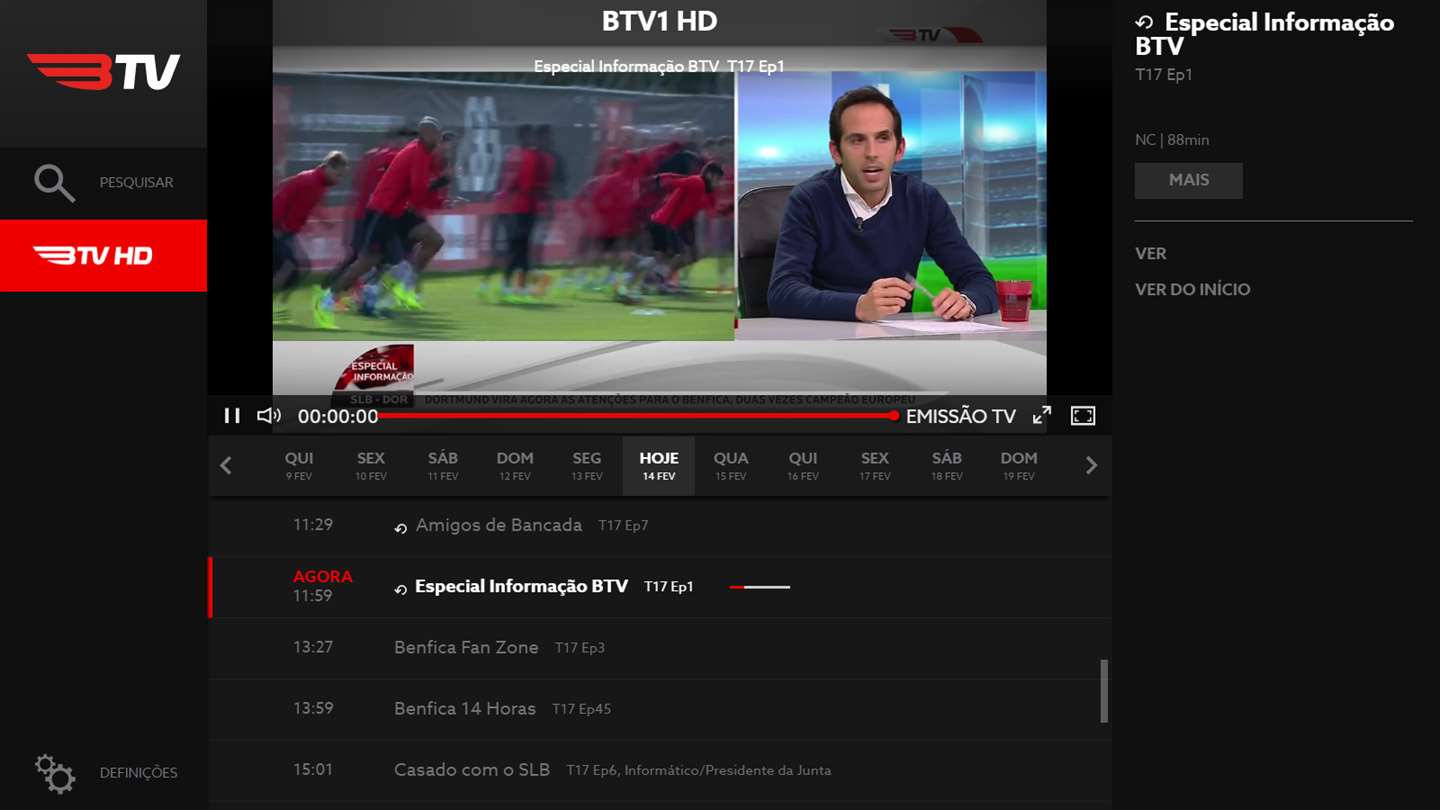Select the BTV HD channel tile
The height and width of the screenshot is (810, 1440).
click(x=103, y=256)
